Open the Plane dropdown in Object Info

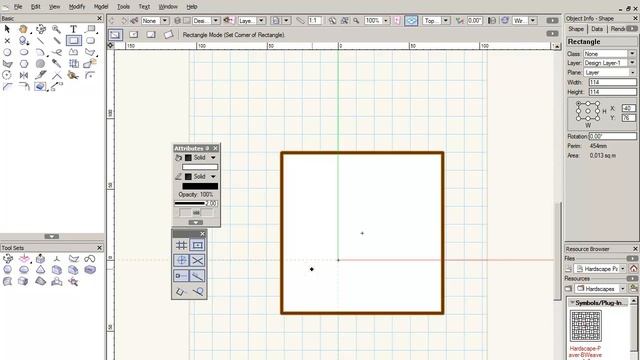[x=632, y=72]
